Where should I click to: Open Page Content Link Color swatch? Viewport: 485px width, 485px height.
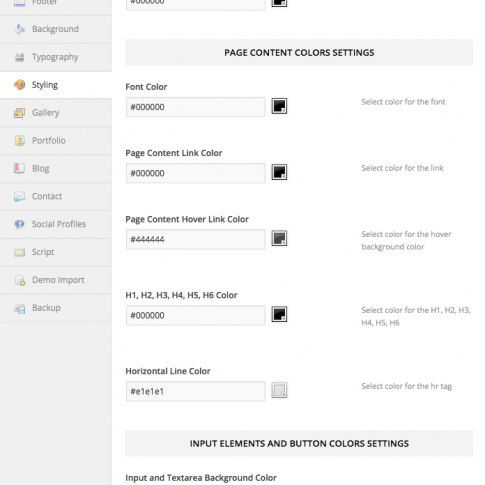point(279,172)
